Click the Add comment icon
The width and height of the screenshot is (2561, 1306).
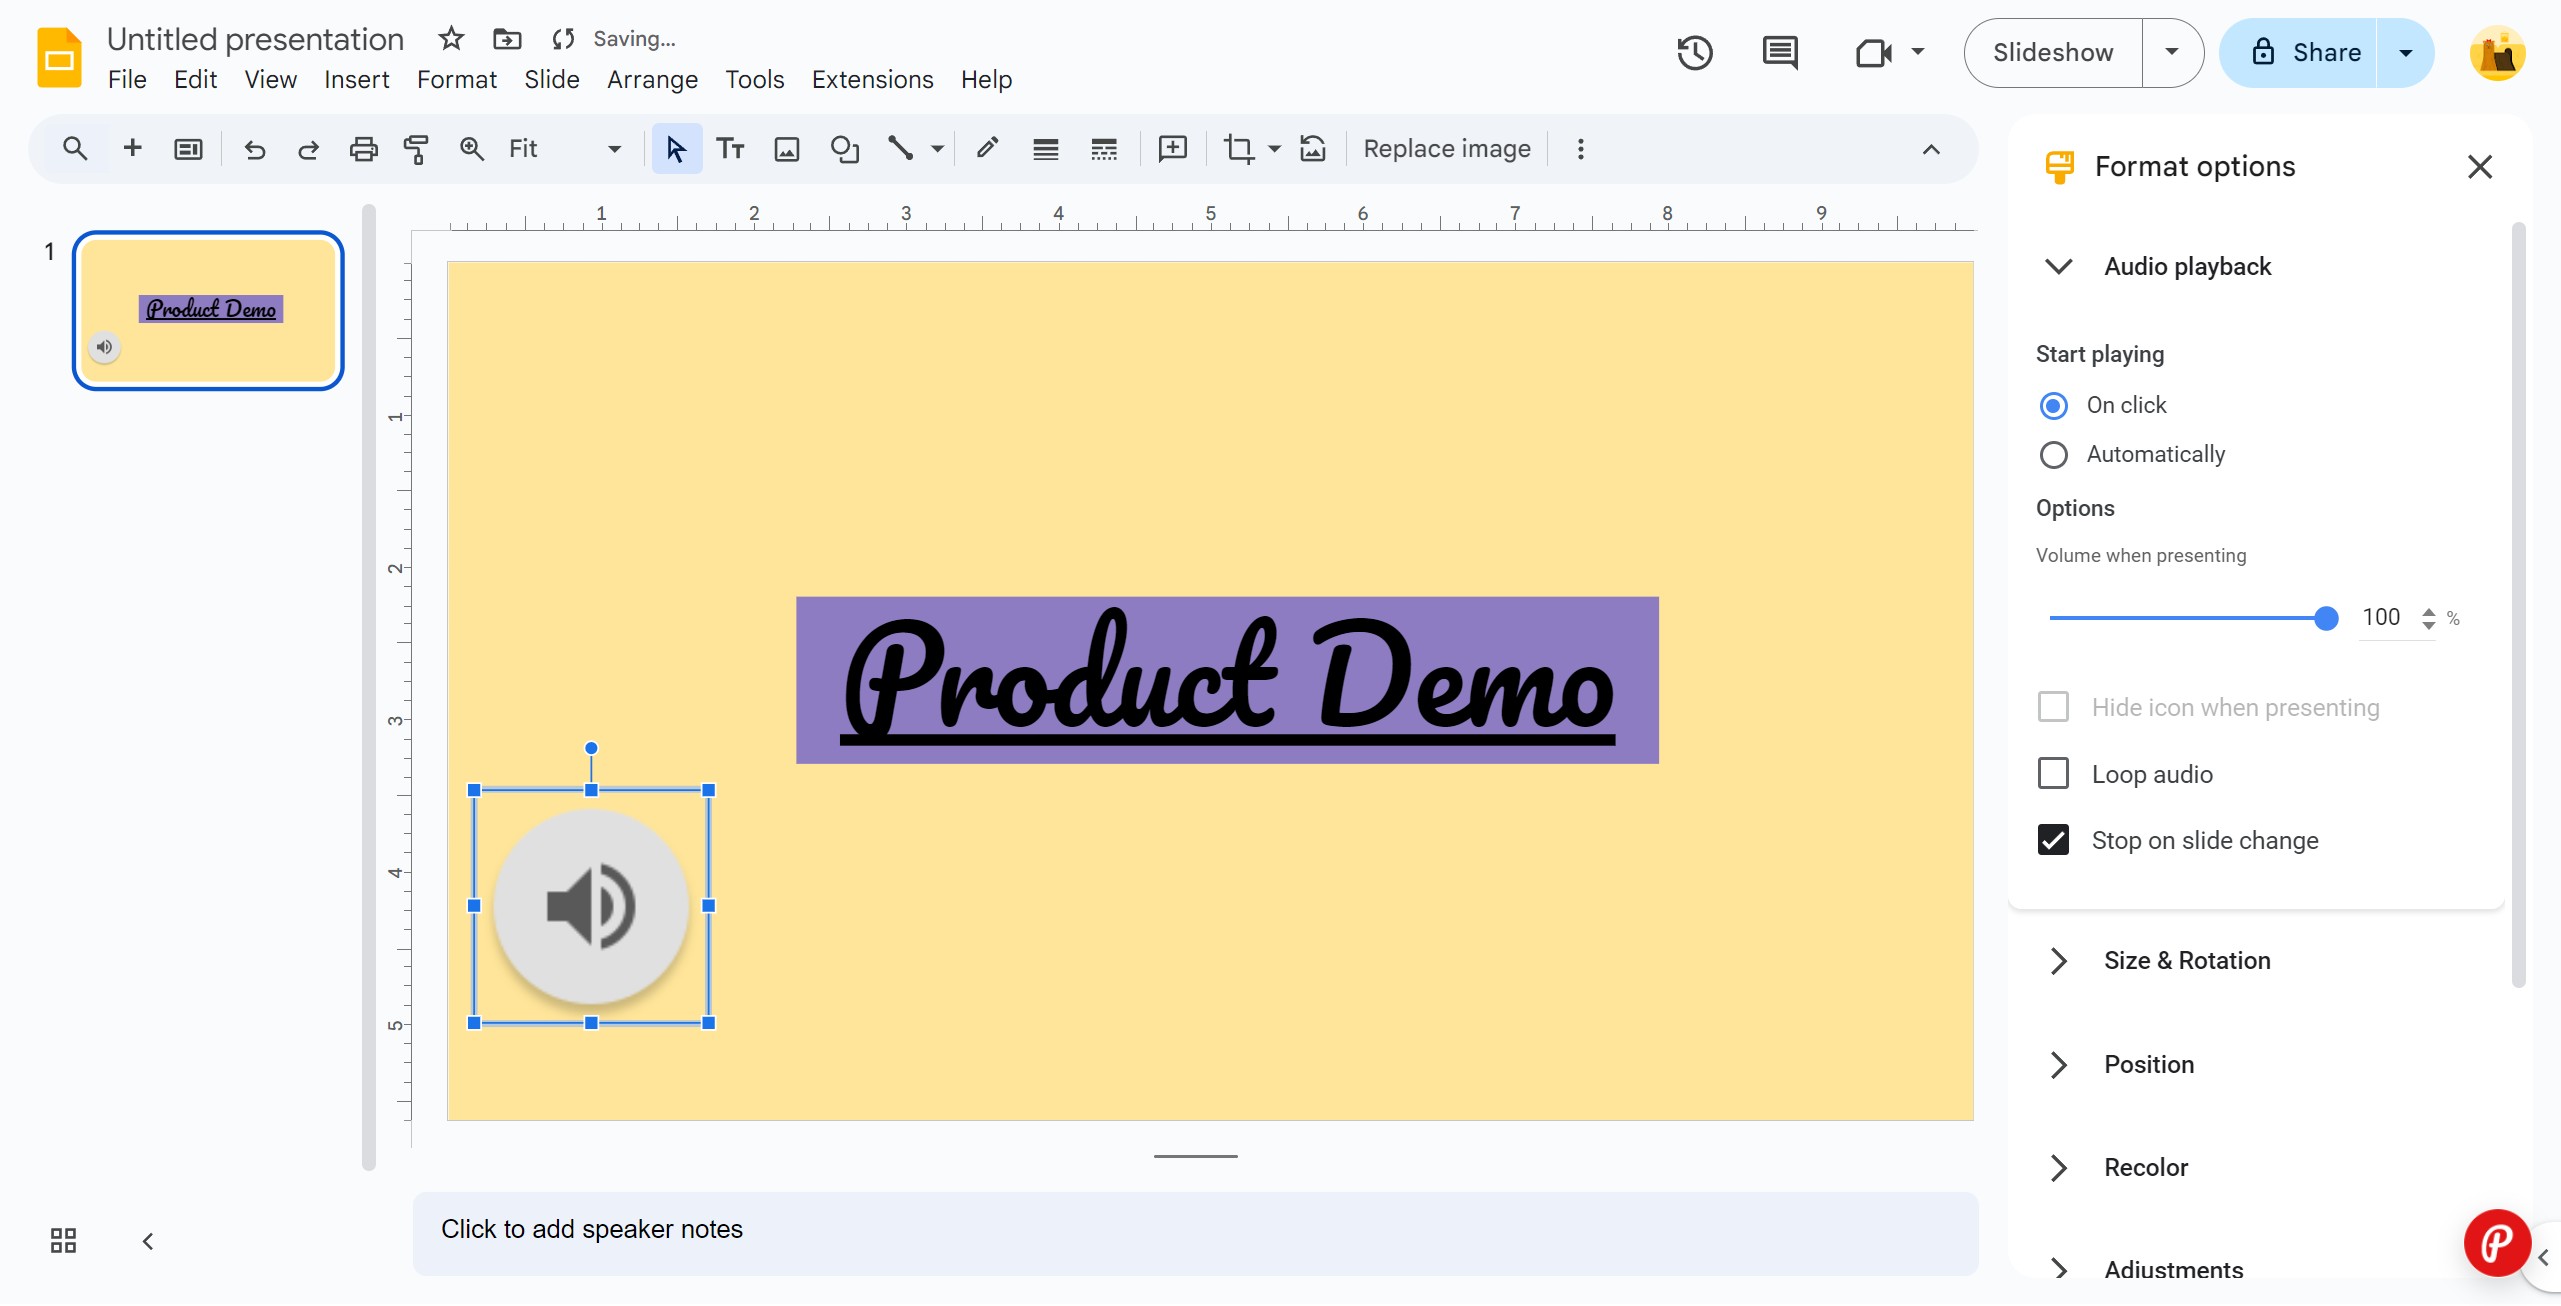tap(1172, 149)
